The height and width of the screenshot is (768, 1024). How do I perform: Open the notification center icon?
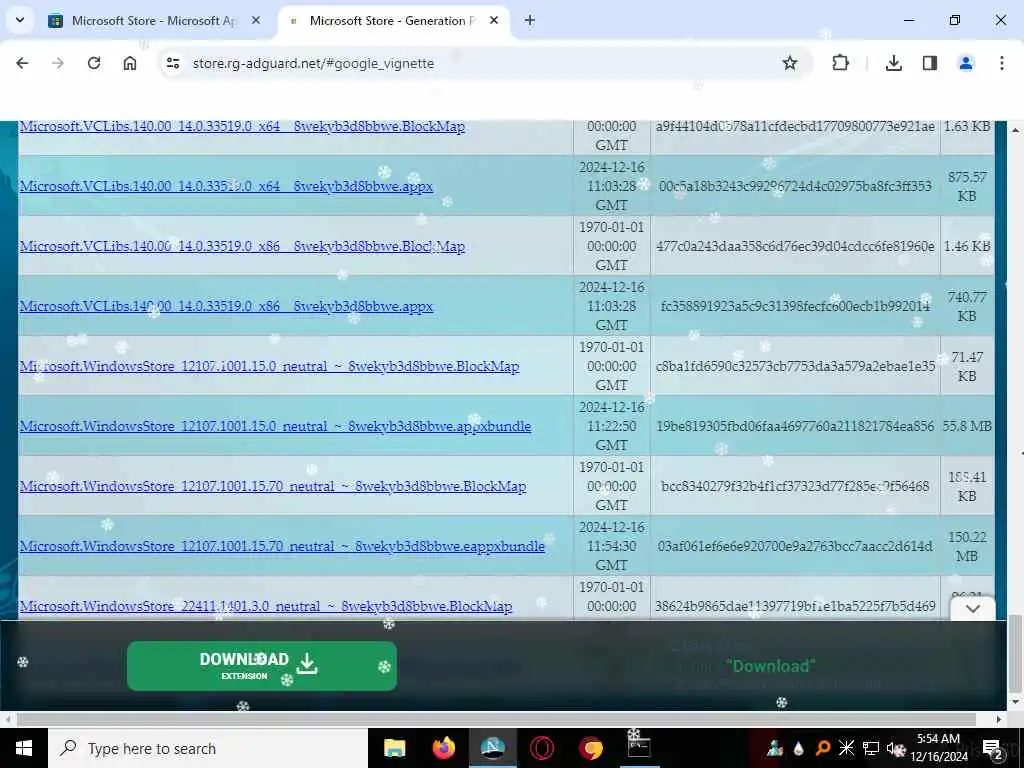coord(993,748)
